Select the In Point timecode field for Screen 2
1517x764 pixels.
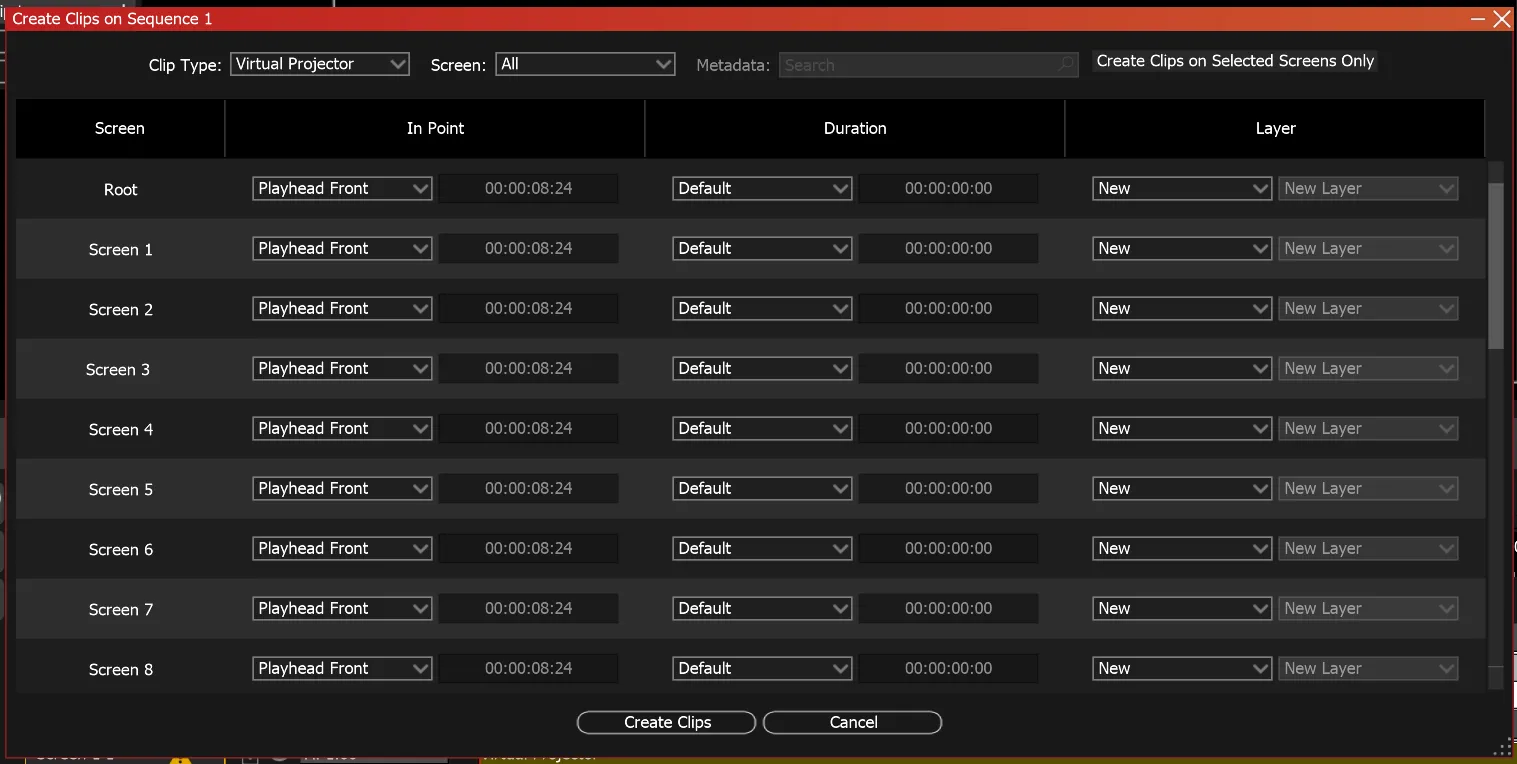pos(528,308)
